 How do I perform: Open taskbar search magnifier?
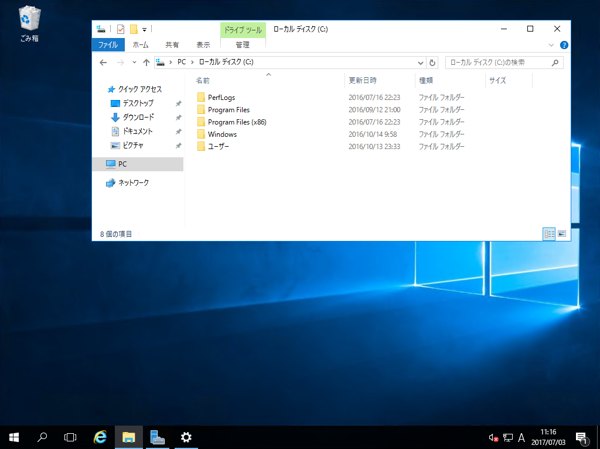click(42, 437)
